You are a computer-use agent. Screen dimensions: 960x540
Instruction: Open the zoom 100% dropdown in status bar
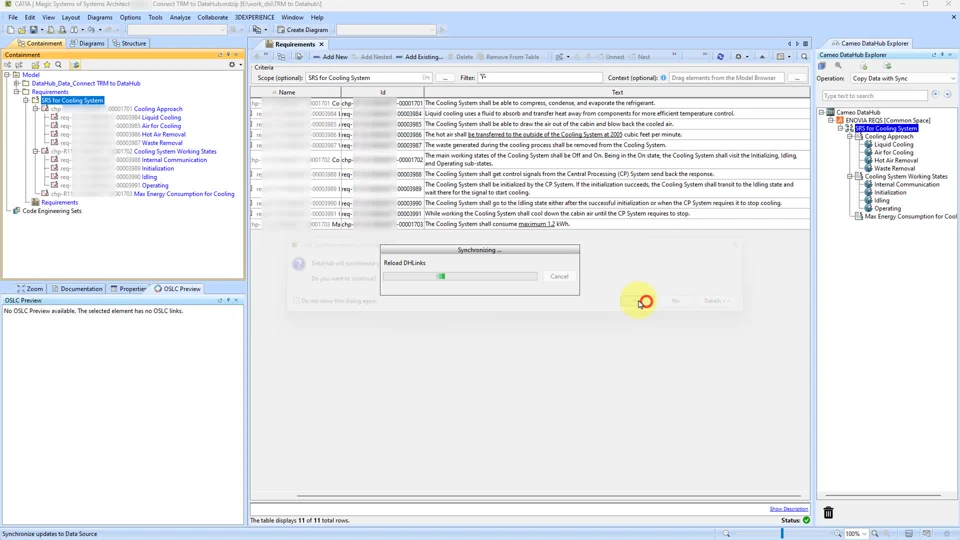[856, 534]
